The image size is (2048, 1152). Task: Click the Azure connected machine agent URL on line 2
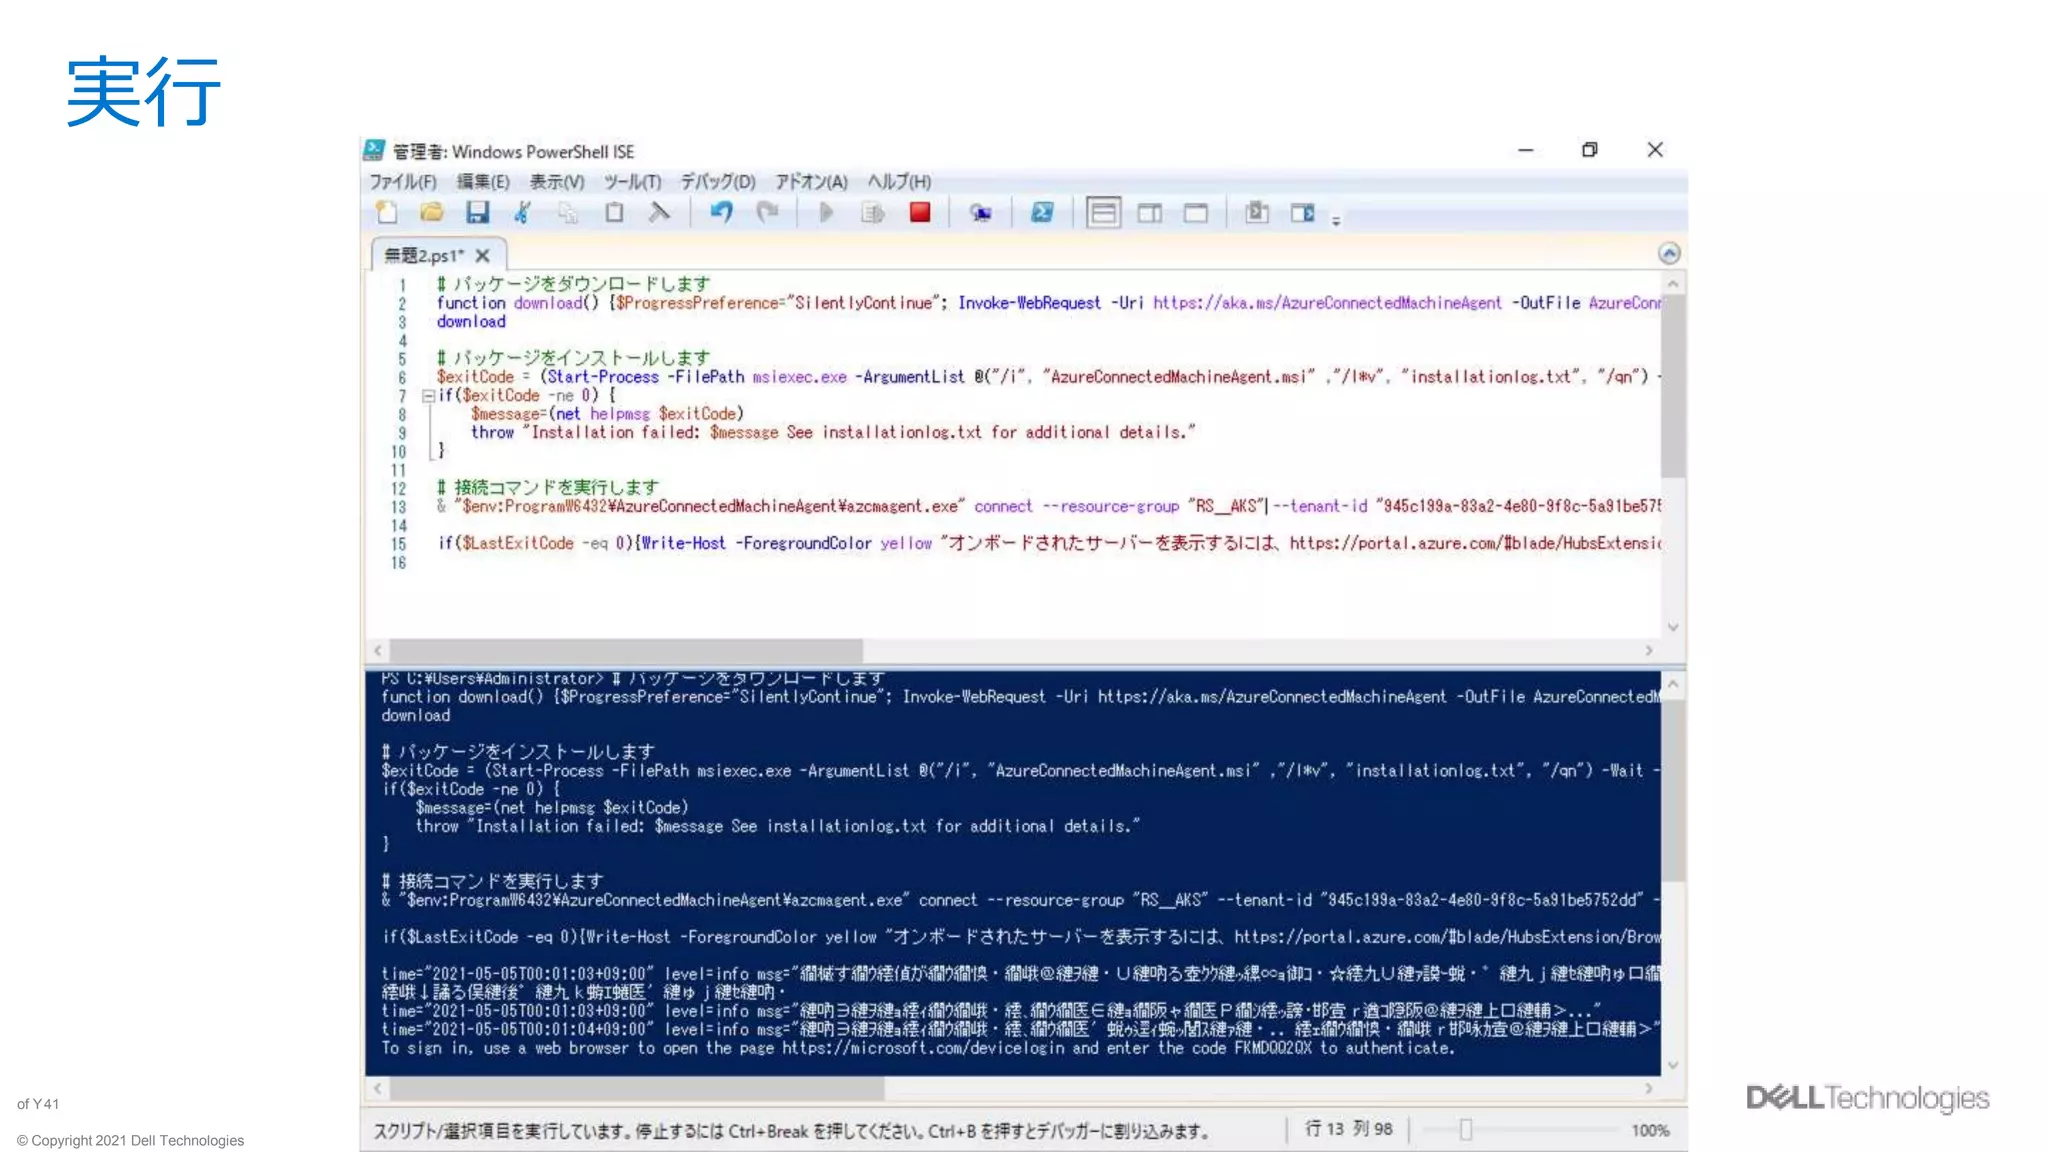(1326, 303)
